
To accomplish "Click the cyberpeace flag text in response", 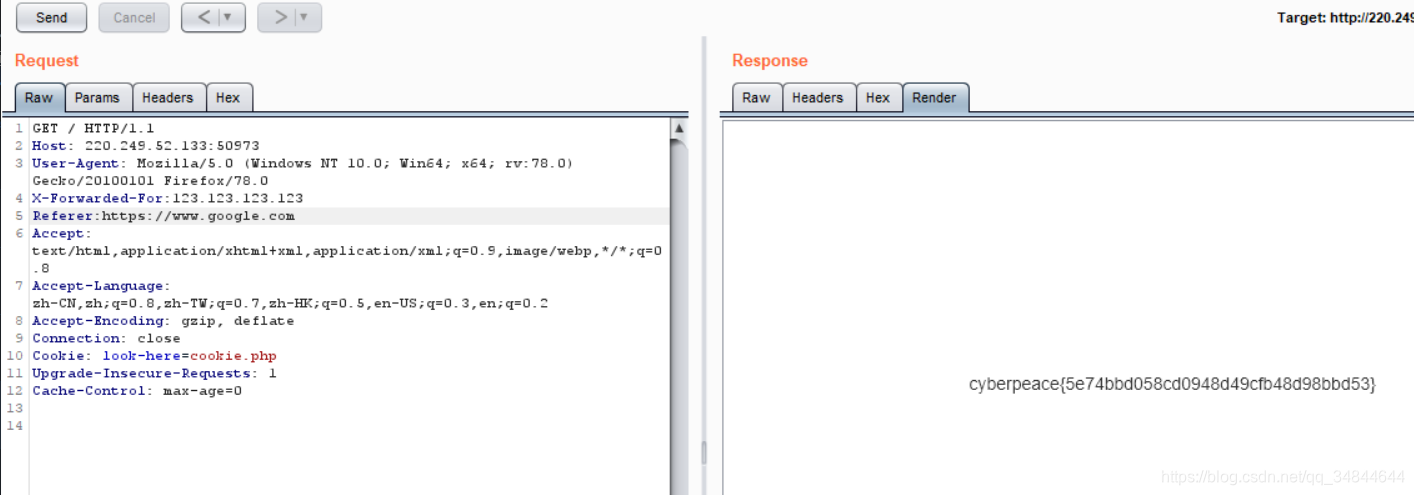I will tap(1172, 384).
